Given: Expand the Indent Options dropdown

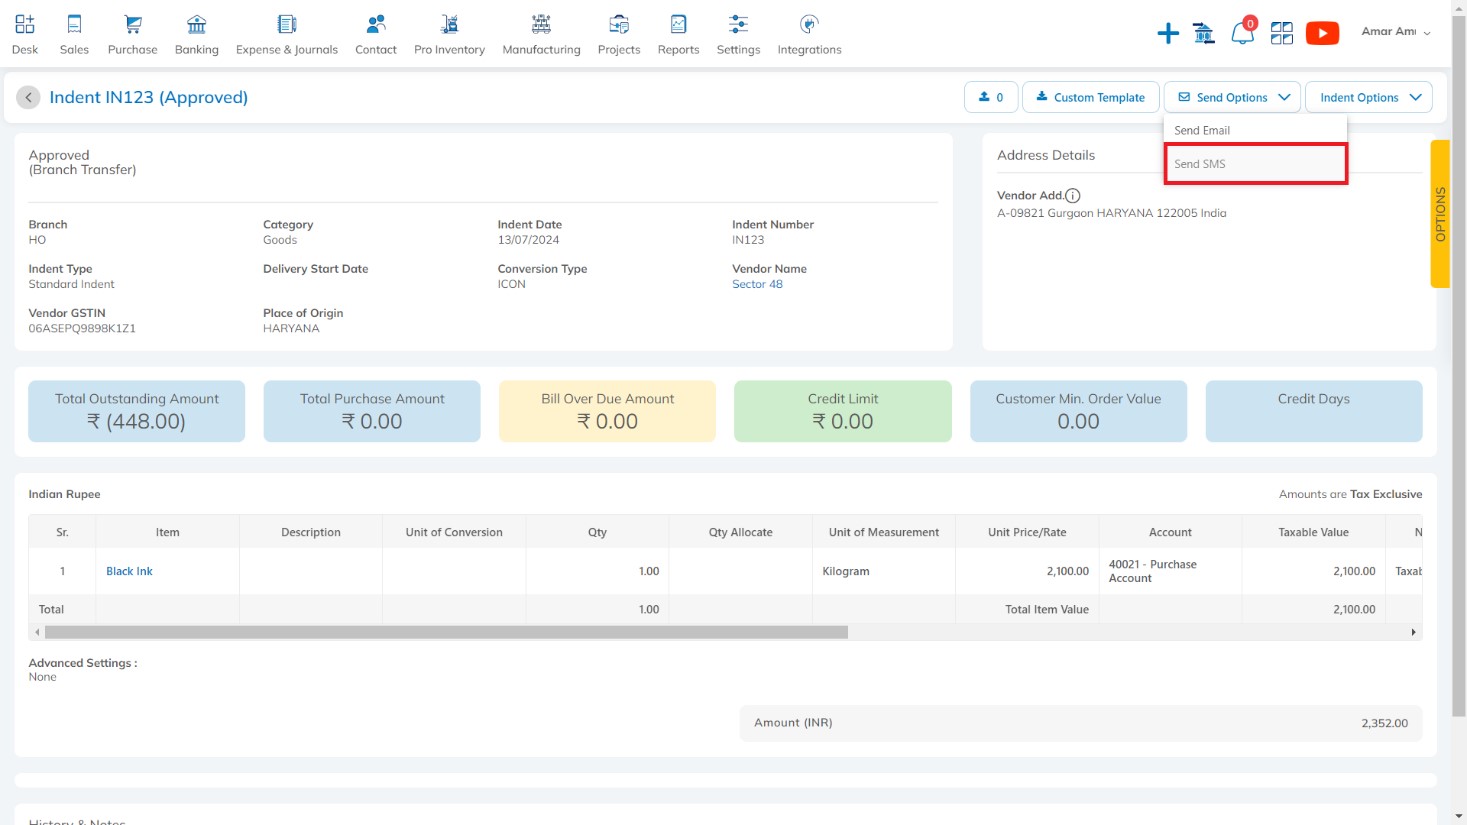Looking at the screenshot, I should (x=1369, y=97).
